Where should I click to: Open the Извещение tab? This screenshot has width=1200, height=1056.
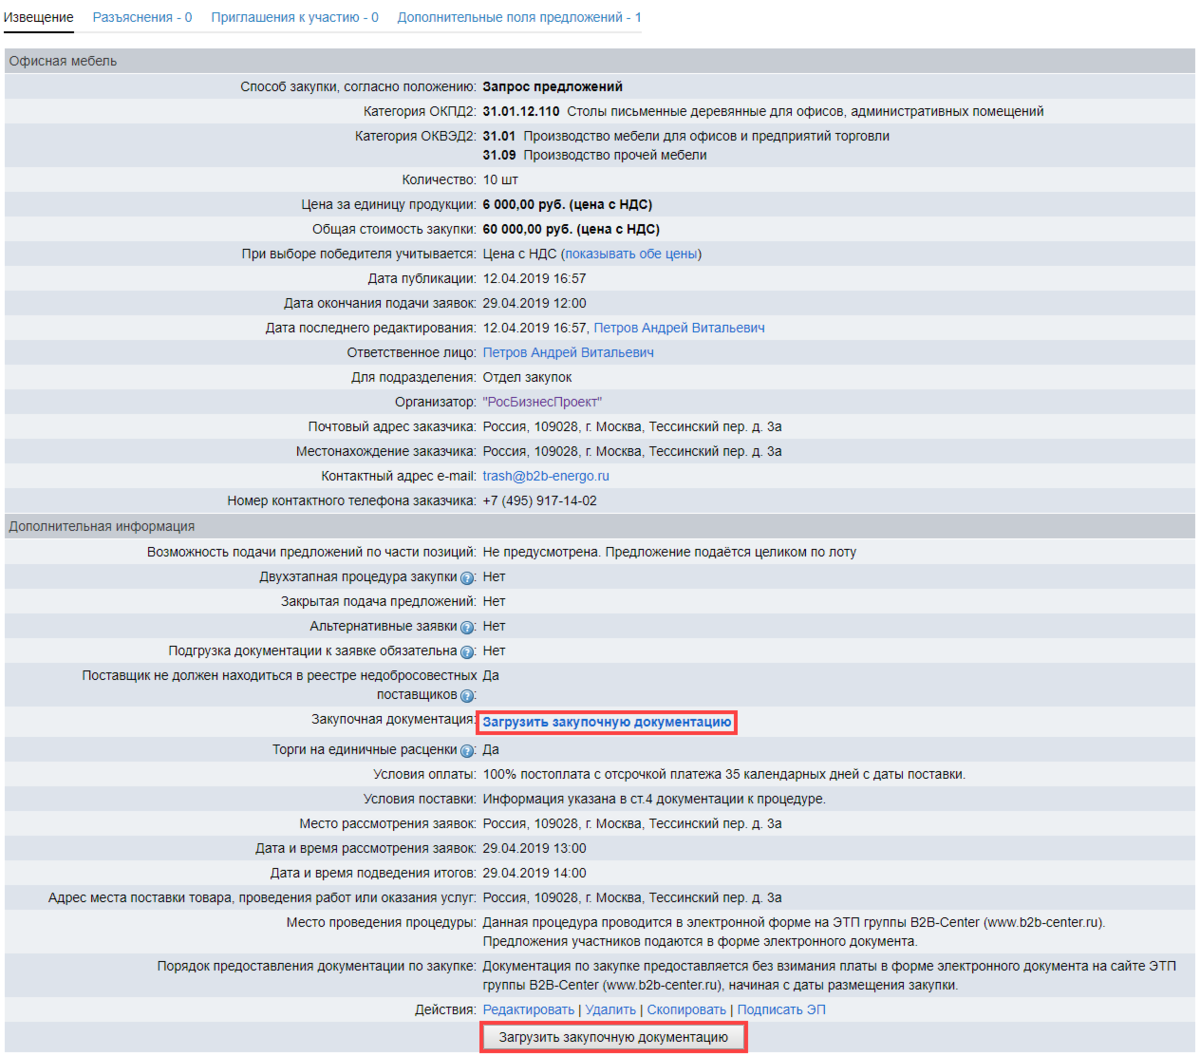(x=38, y=17)
